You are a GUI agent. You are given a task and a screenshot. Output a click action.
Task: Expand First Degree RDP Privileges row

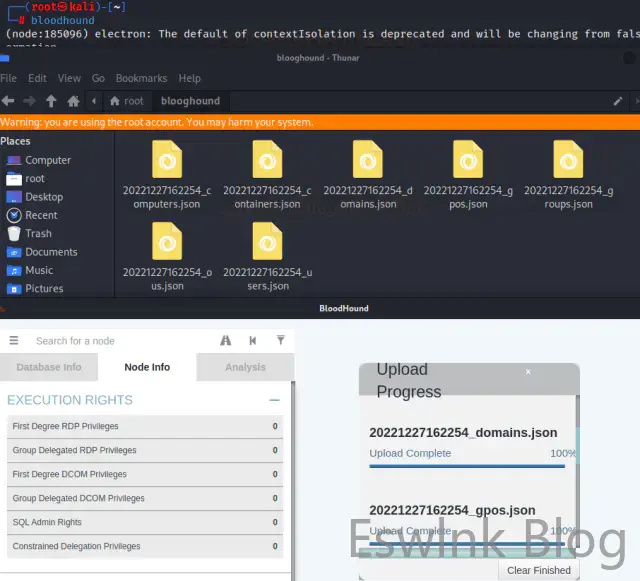tap(145, 426)
